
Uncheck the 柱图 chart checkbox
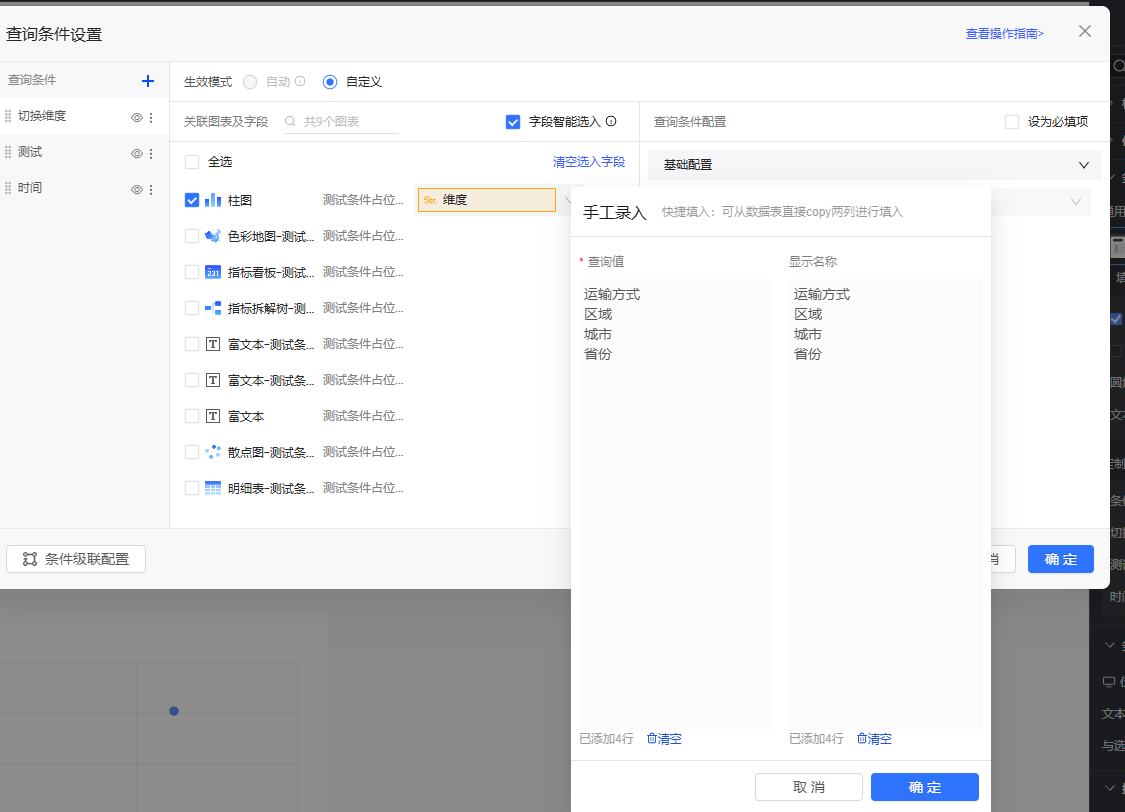point(192,200)
